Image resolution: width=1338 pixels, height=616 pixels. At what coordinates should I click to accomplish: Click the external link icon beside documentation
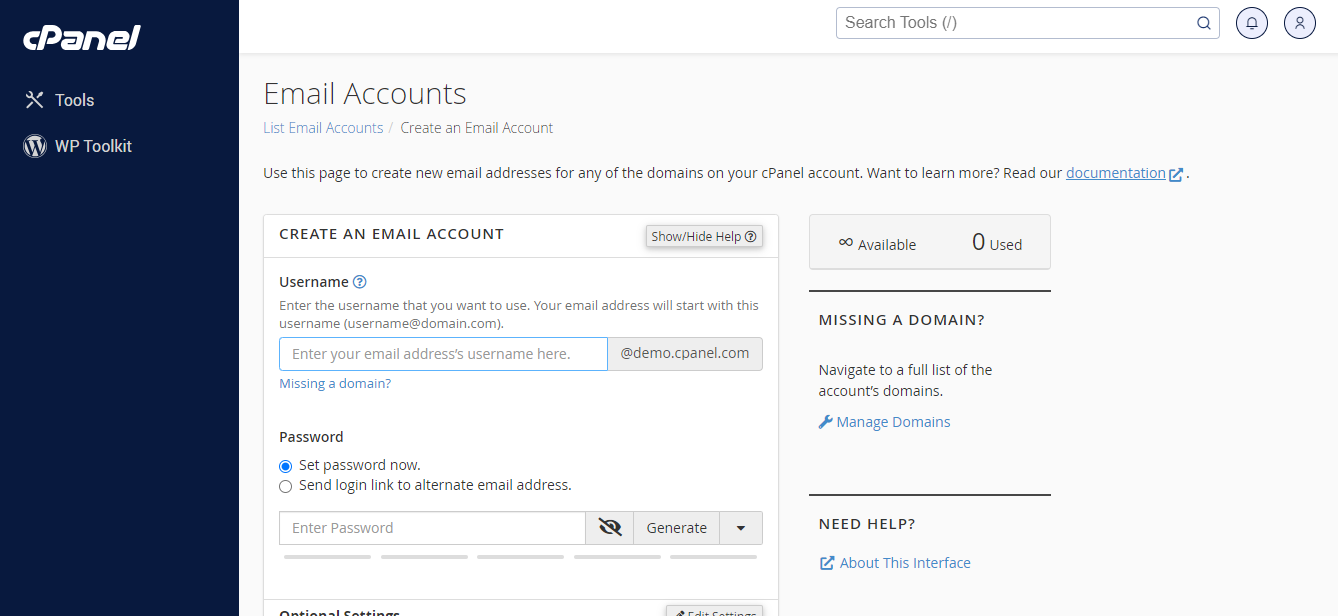tap(1177, 173)
